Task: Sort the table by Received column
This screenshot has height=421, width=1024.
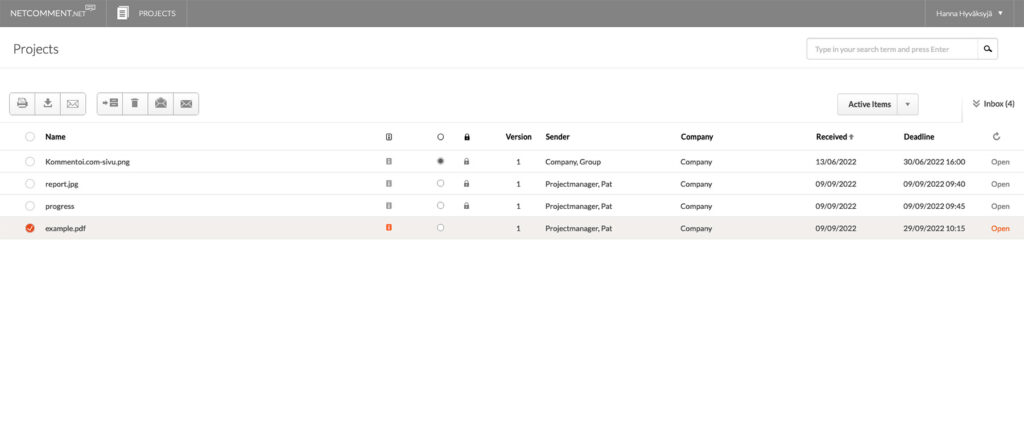Action: coord(834,137)
